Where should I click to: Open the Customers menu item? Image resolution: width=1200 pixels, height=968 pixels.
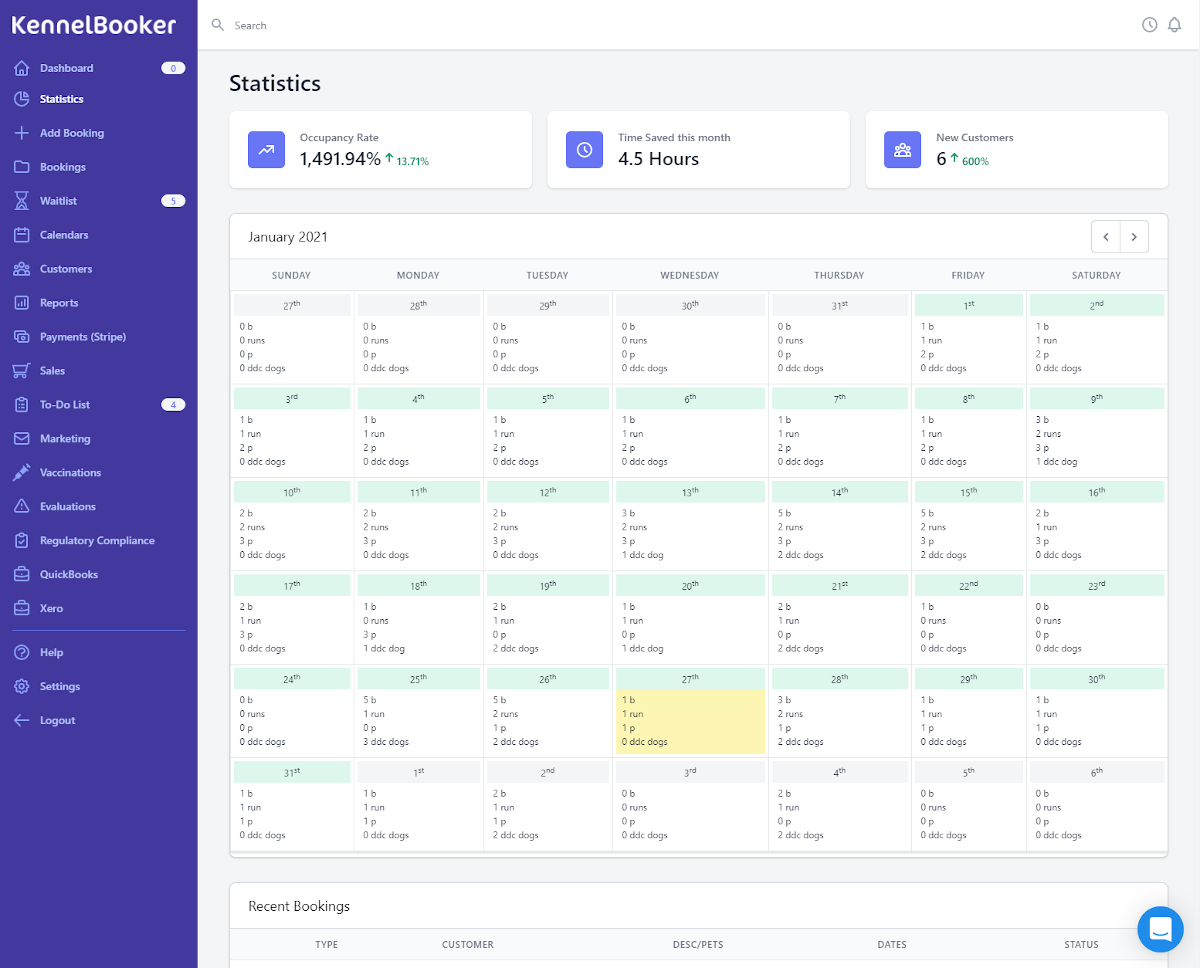pyautogui.click(x=66, y=269)
